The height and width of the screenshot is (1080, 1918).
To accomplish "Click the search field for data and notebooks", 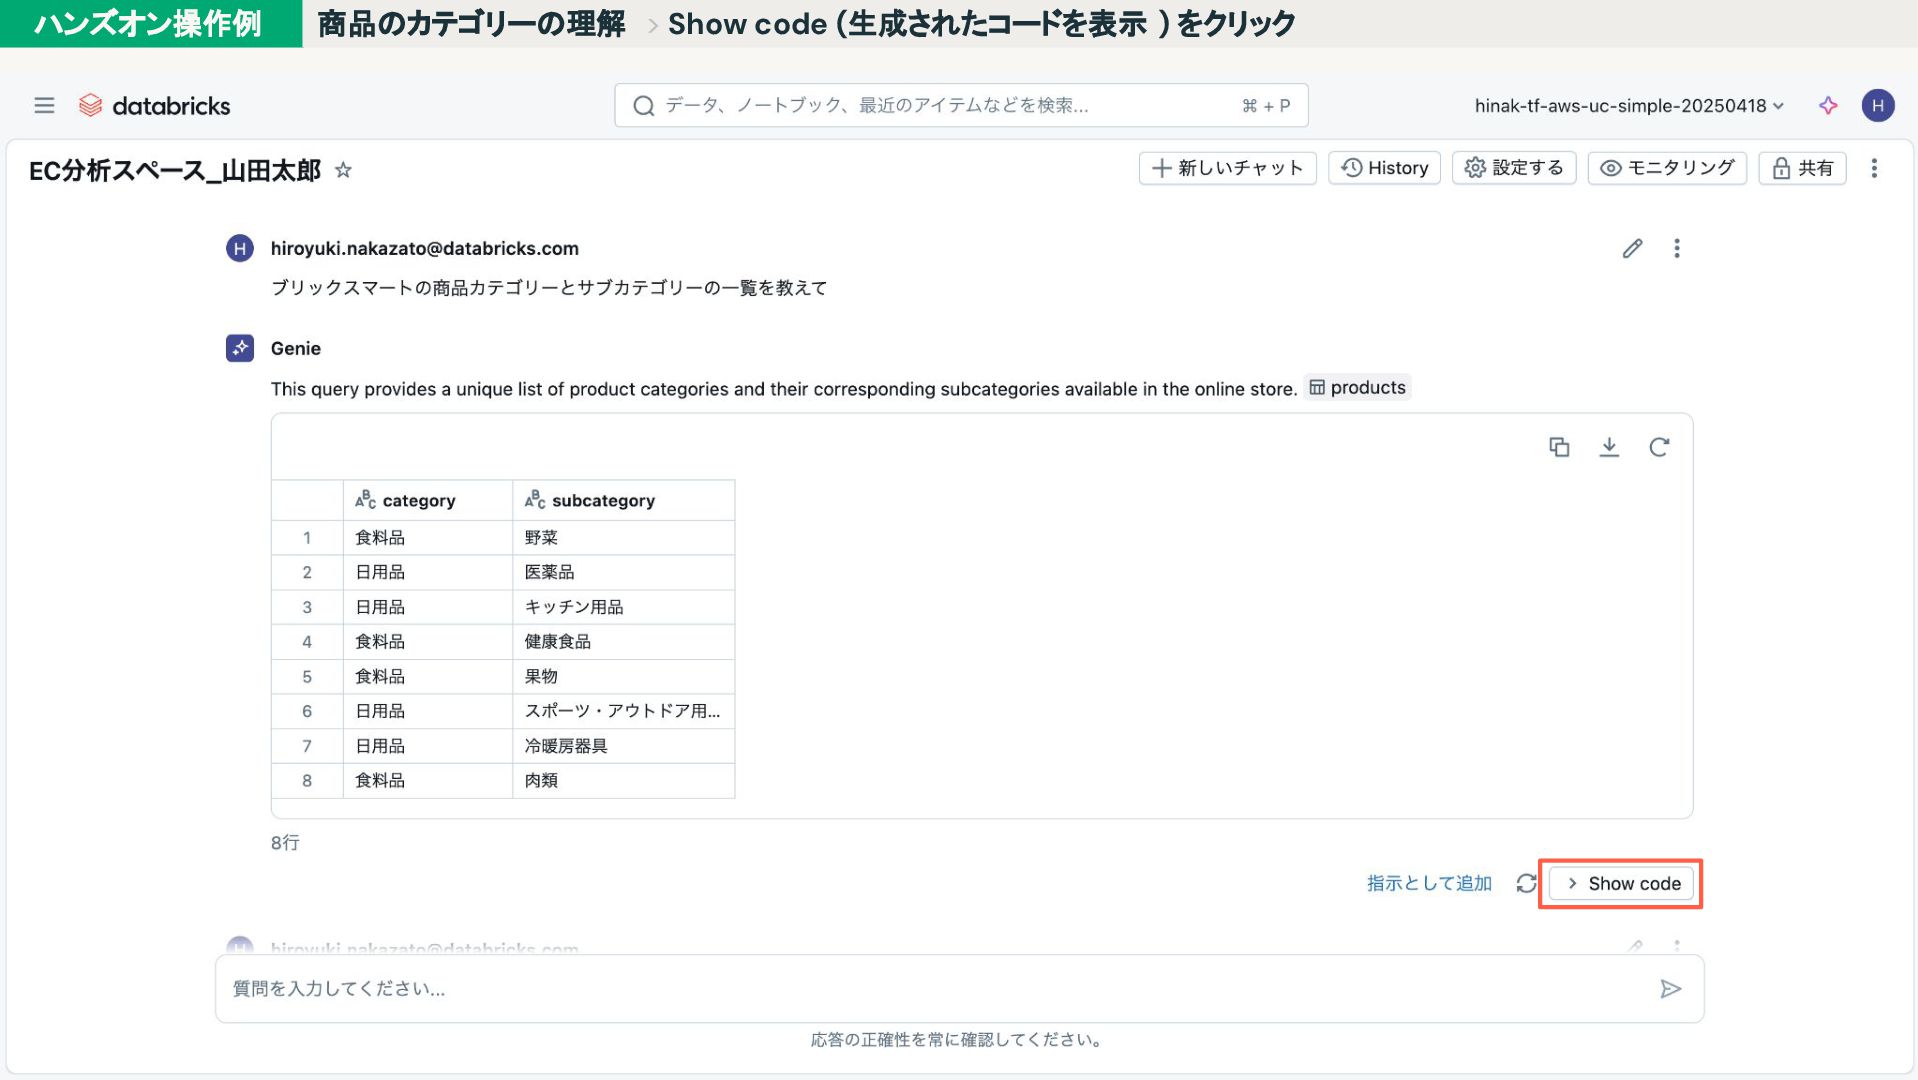I will (x=961, y=105).
